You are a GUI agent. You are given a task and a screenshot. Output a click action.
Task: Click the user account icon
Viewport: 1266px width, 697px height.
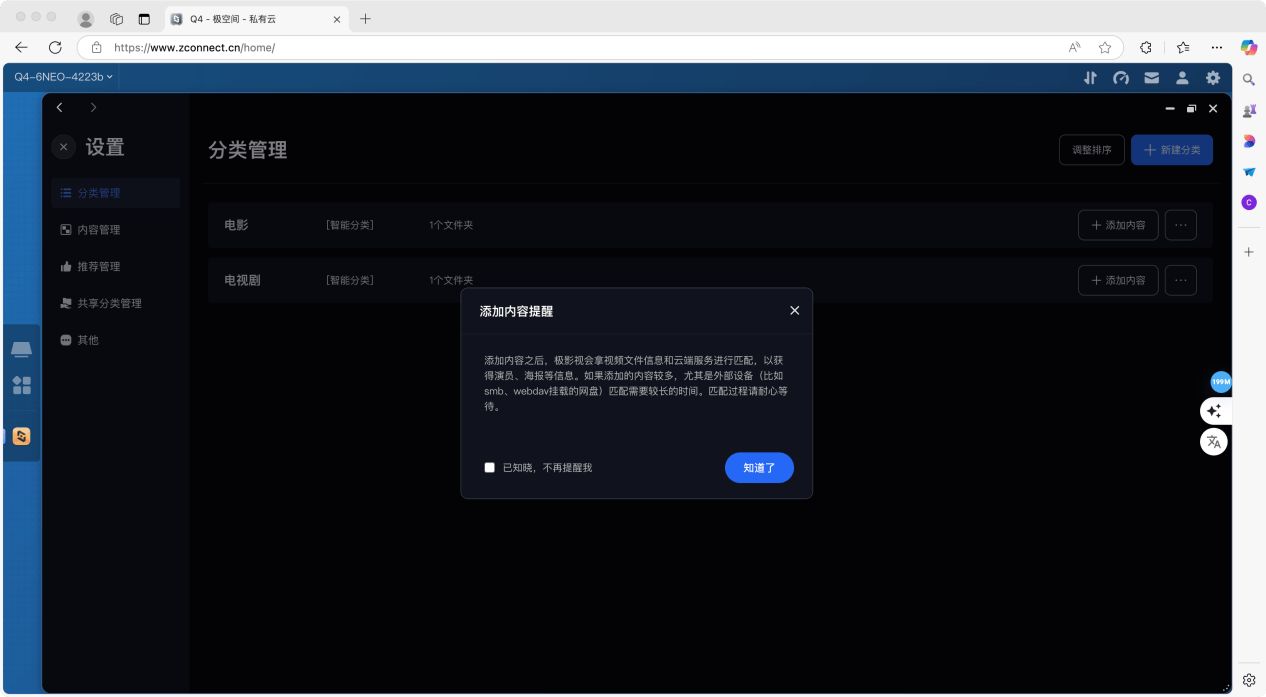point(1182,77)
